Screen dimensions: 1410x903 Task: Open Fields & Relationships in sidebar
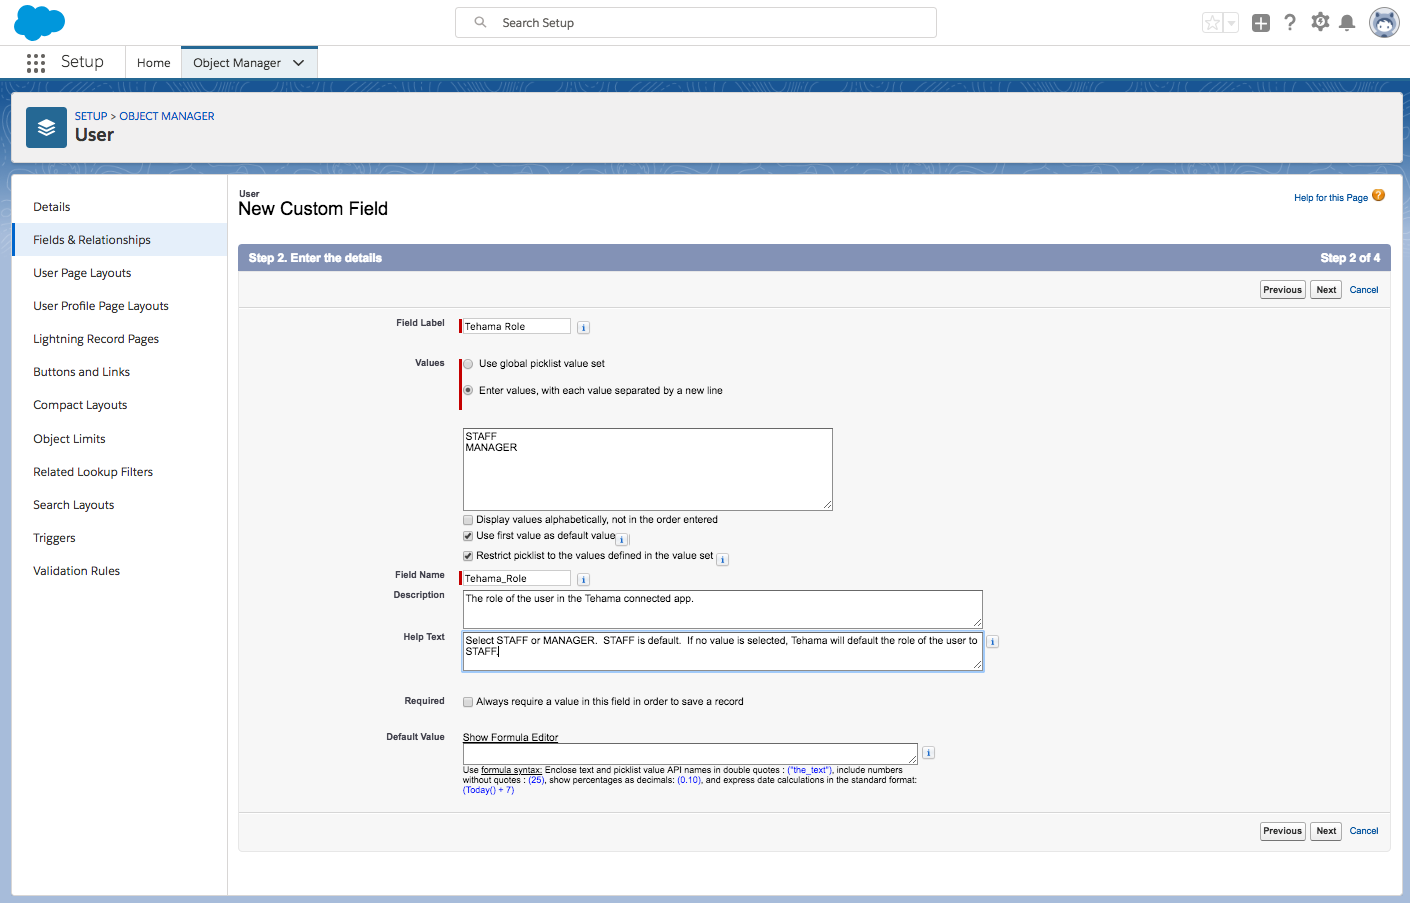click(120, 240)
